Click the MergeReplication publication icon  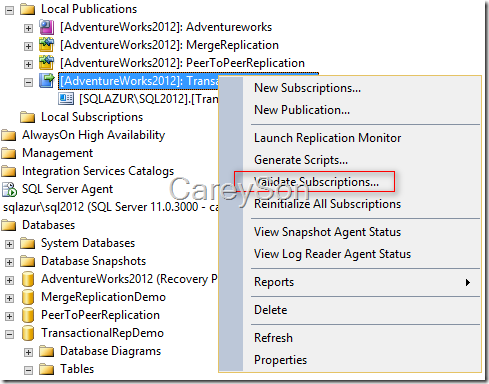click(46, 45)
